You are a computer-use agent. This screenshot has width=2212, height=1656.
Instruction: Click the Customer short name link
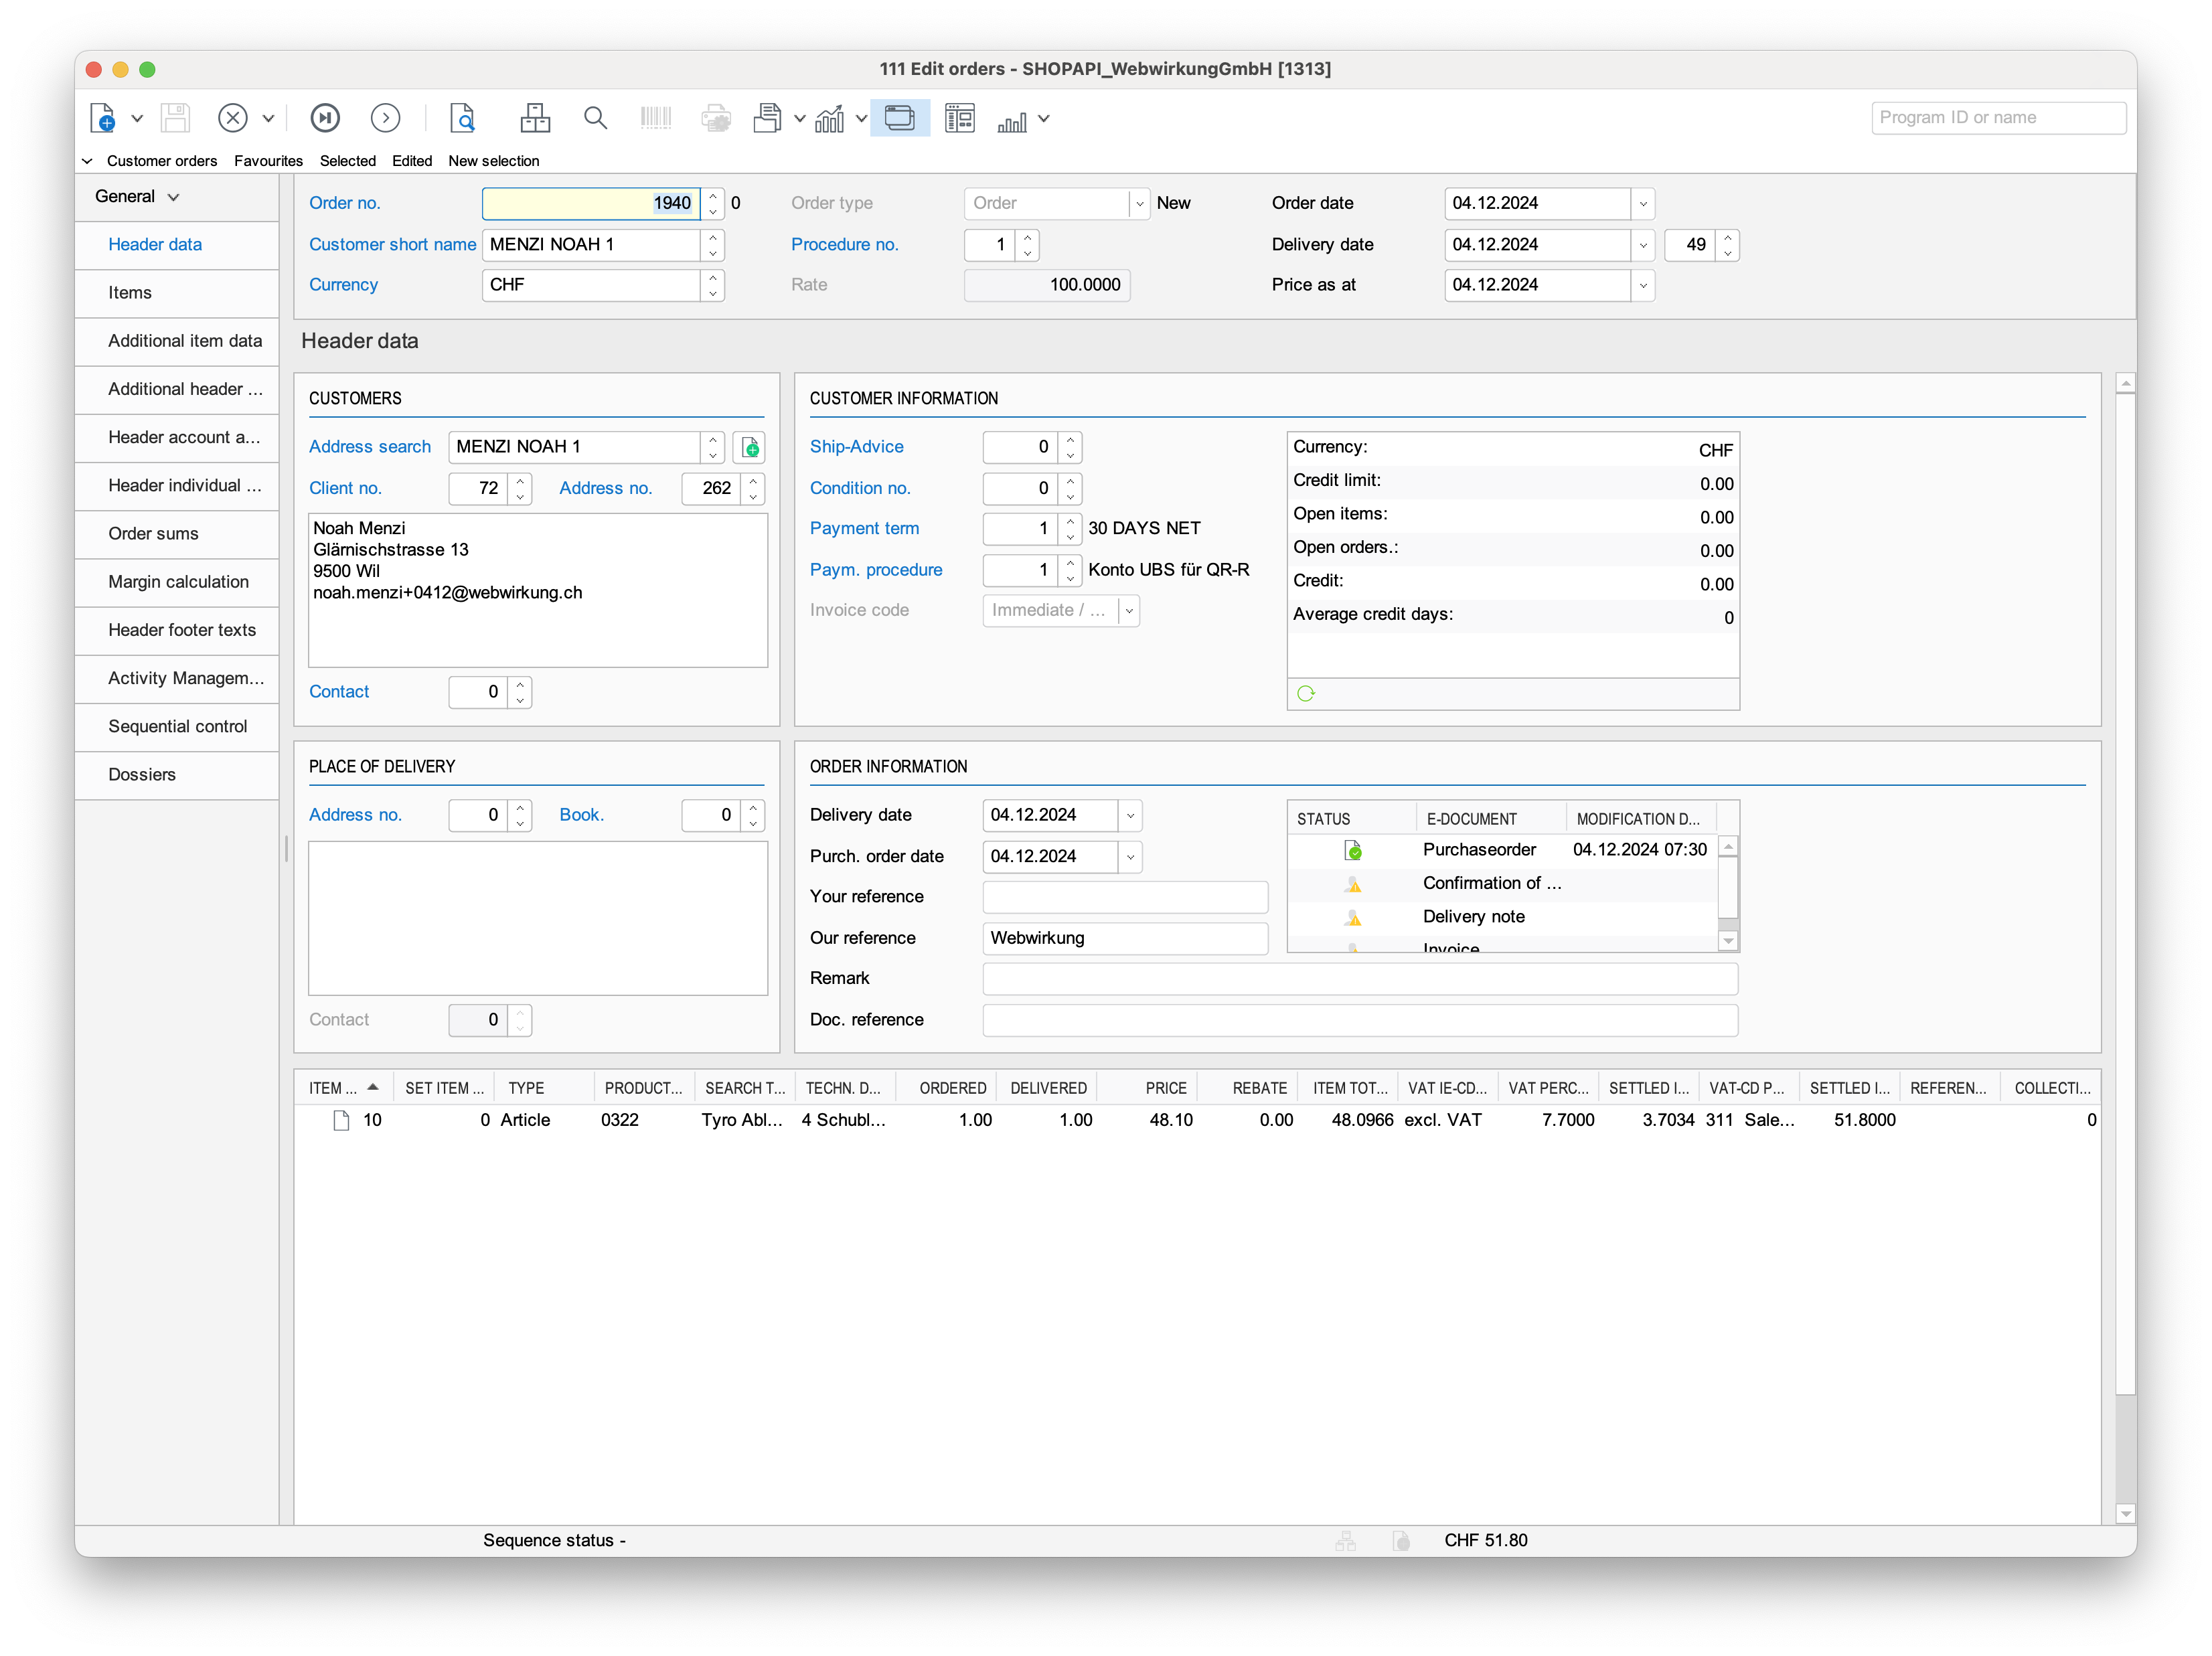point(392,245)
